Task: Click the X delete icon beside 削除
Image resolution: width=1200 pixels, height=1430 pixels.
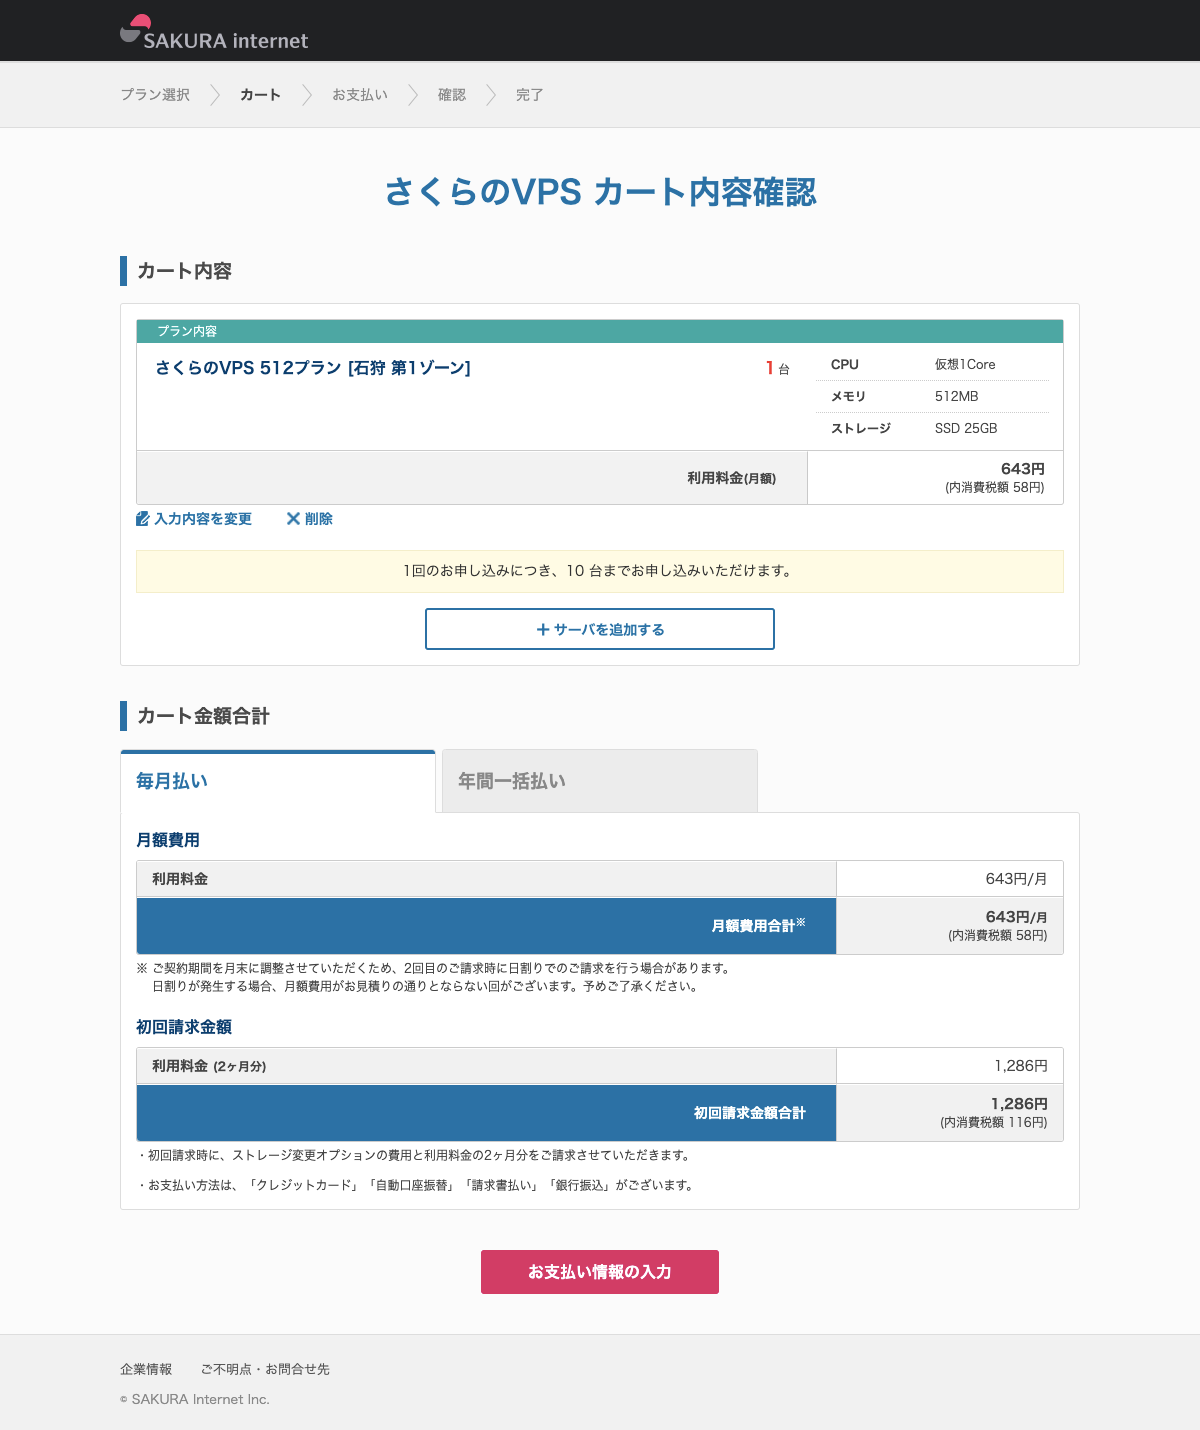Action: click(x=293, y=519)
